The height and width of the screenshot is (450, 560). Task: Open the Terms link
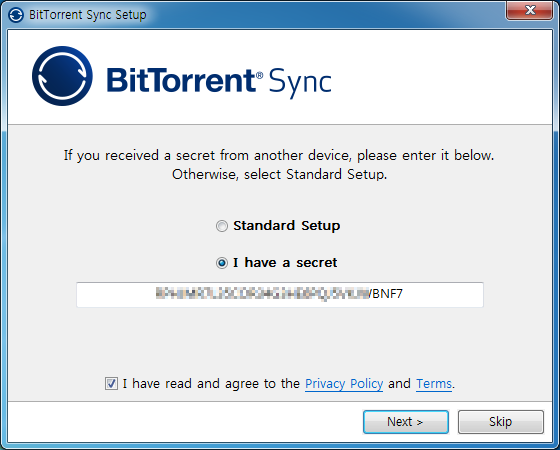point(434,384)
